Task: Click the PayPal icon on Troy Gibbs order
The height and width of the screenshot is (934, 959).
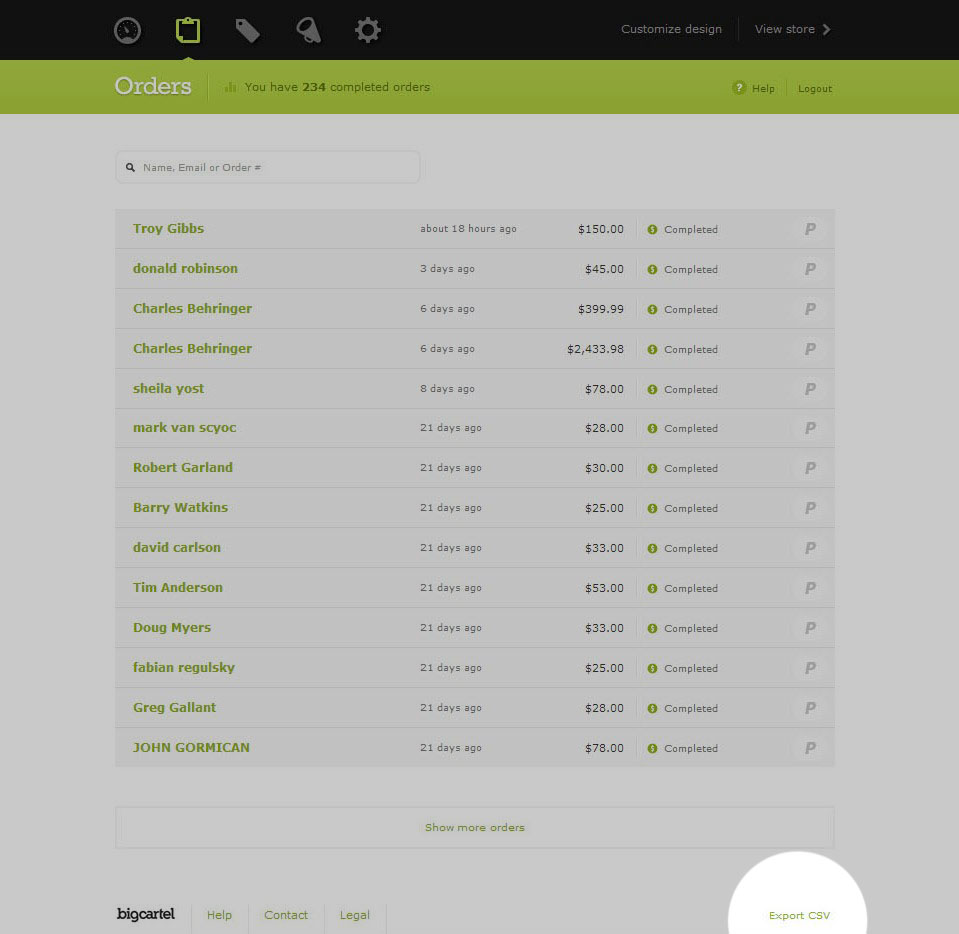Action: coord(810,229)
